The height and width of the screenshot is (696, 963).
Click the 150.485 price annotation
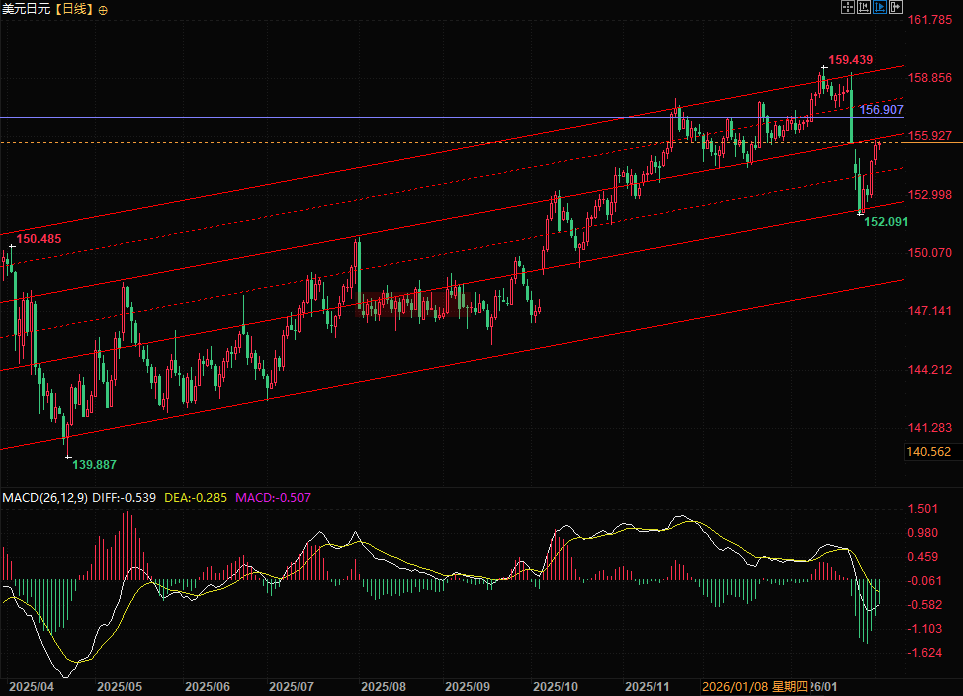tap(40, 239)
